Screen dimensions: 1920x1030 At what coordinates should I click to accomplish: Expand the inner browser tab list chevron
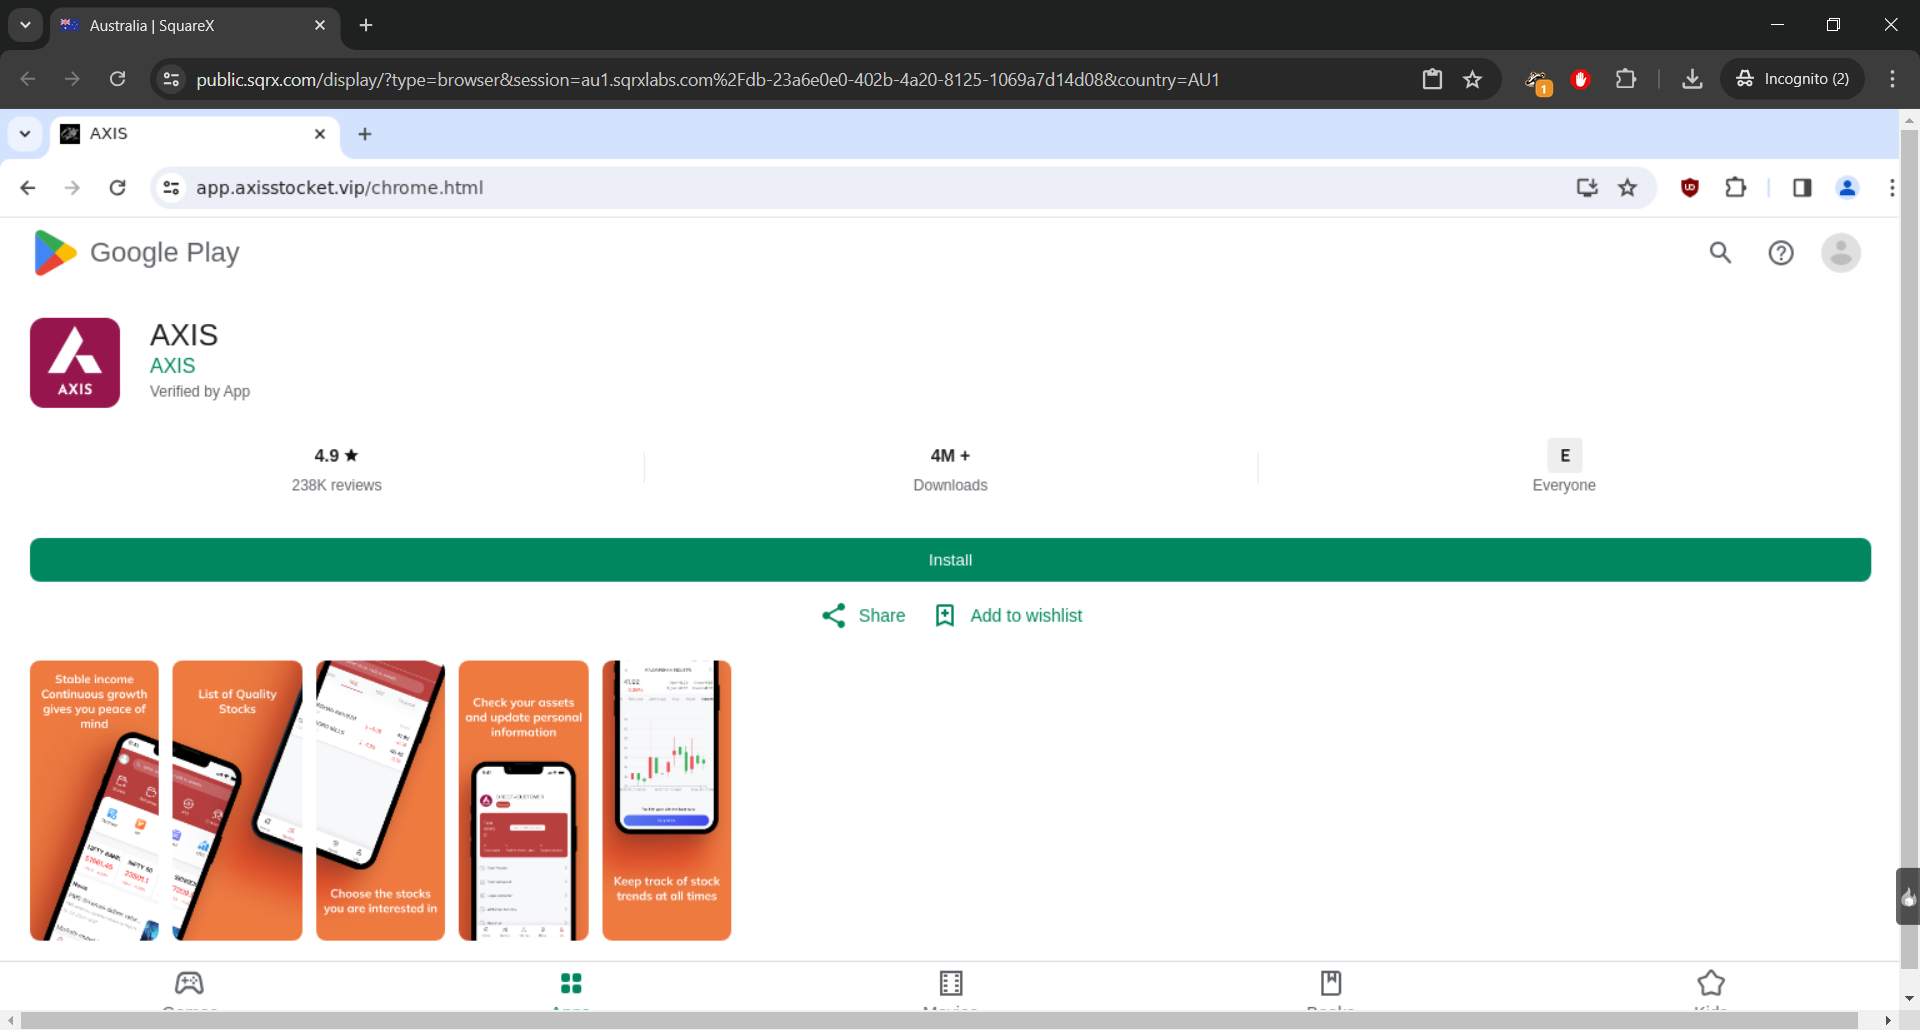25,134
